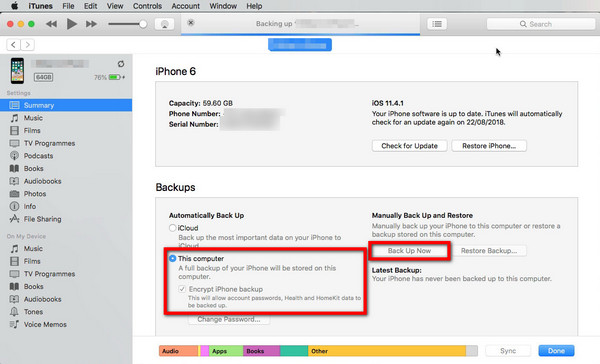Click the Apps segment of storage bar
Image resolution: width=600 pixels, height=364 pixels.
[226, 351]
